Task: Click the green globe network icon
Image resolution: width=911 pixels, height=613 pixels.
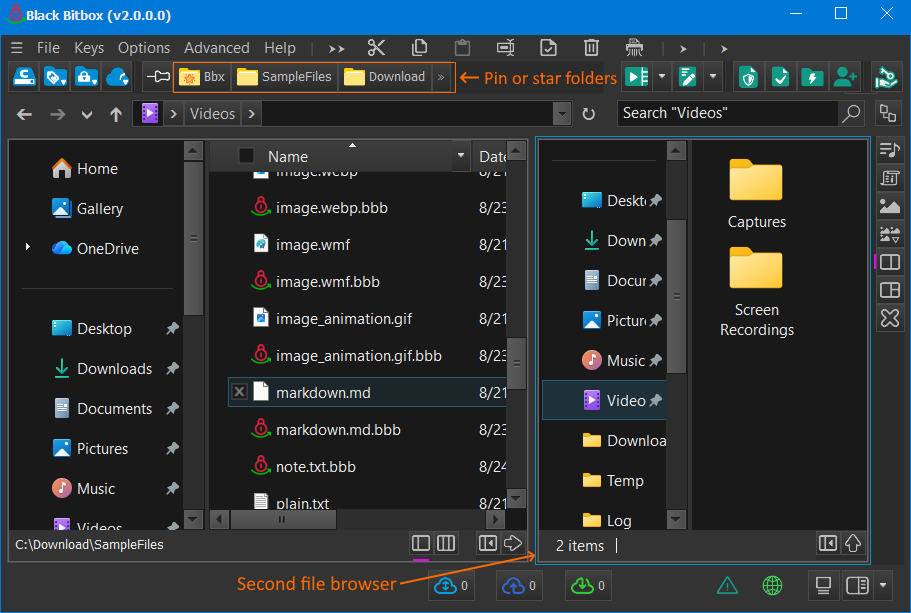Action: pyautogui.click(x=772, y=586)
